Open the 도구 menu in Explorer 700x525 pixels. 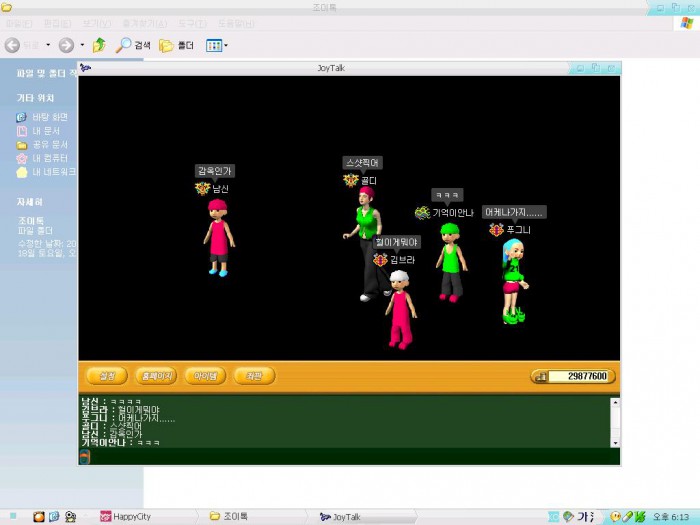pyautogui.click(x=189, y=23)
